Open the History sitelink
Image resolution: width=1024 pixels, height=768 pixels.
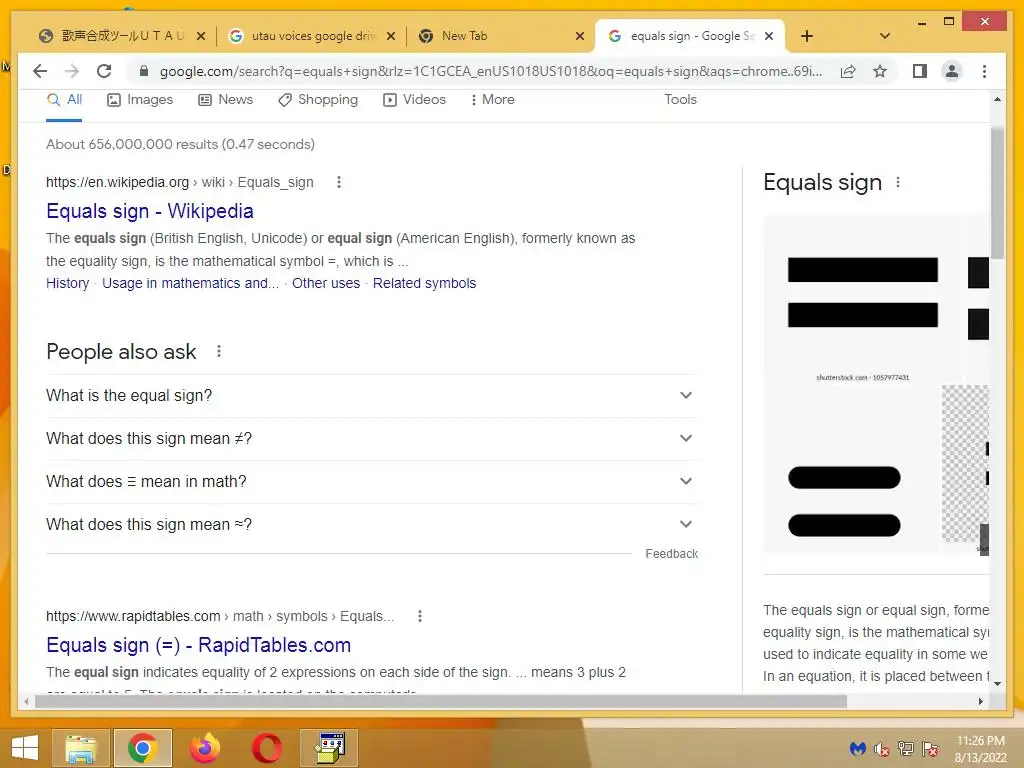(67, 283)
